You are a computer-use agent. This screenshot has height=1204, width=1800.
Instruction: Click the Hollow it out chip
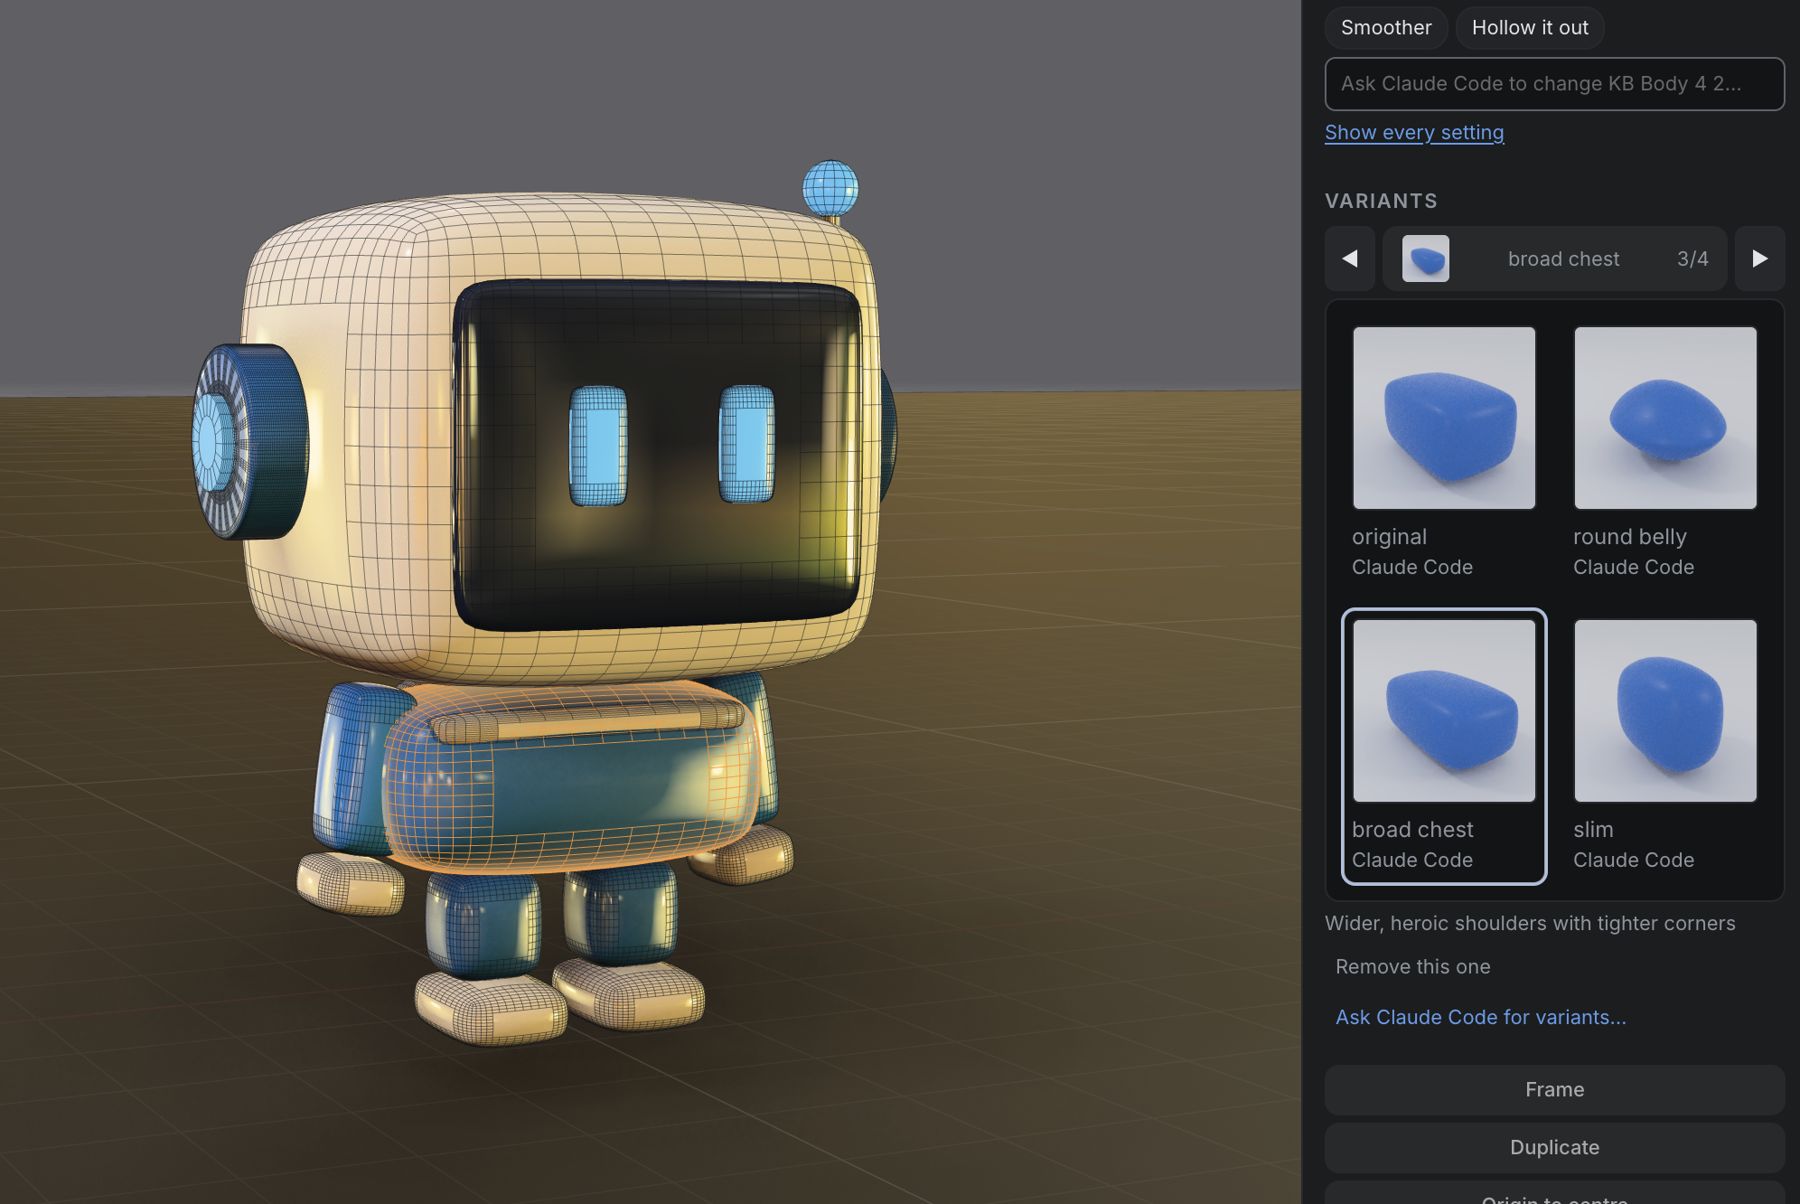[x=1530, y=27]
